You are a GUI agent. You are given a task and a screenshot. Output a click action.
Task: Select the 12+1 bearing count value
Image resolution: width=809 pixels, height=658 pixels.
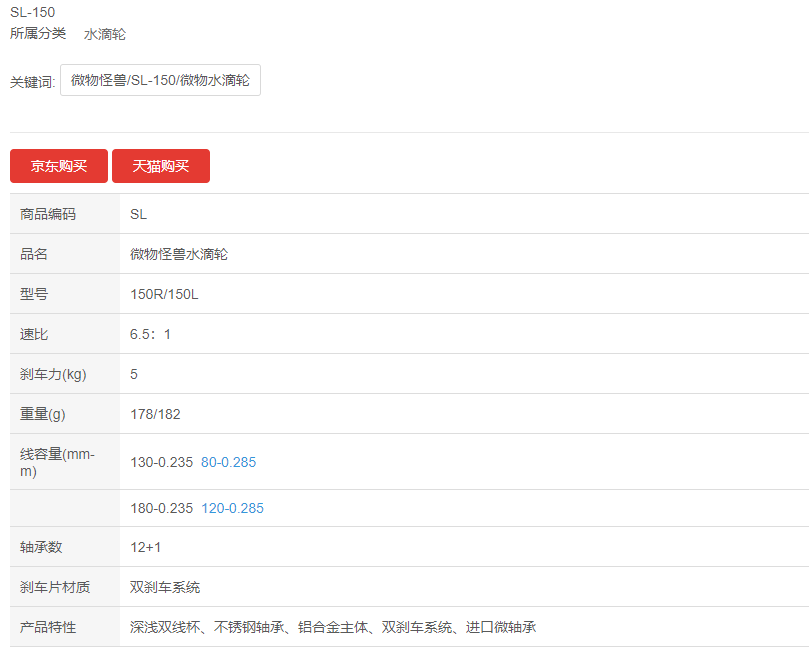(145, 547)
